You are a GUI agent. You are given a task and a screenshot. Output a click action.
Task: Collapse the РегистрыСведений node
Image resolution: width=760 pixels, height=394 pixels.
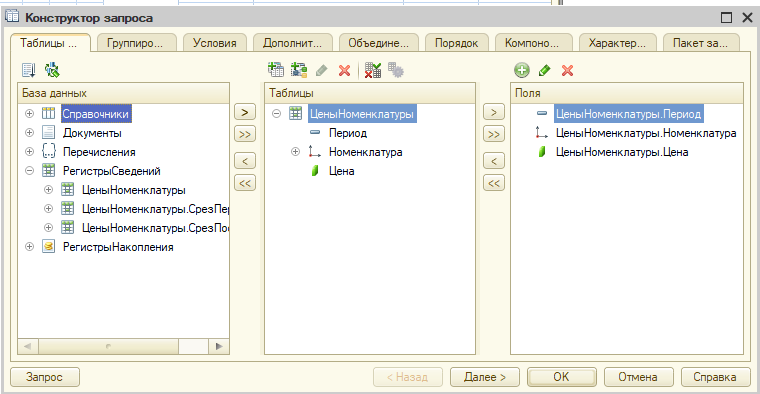[x=30, y=171]
